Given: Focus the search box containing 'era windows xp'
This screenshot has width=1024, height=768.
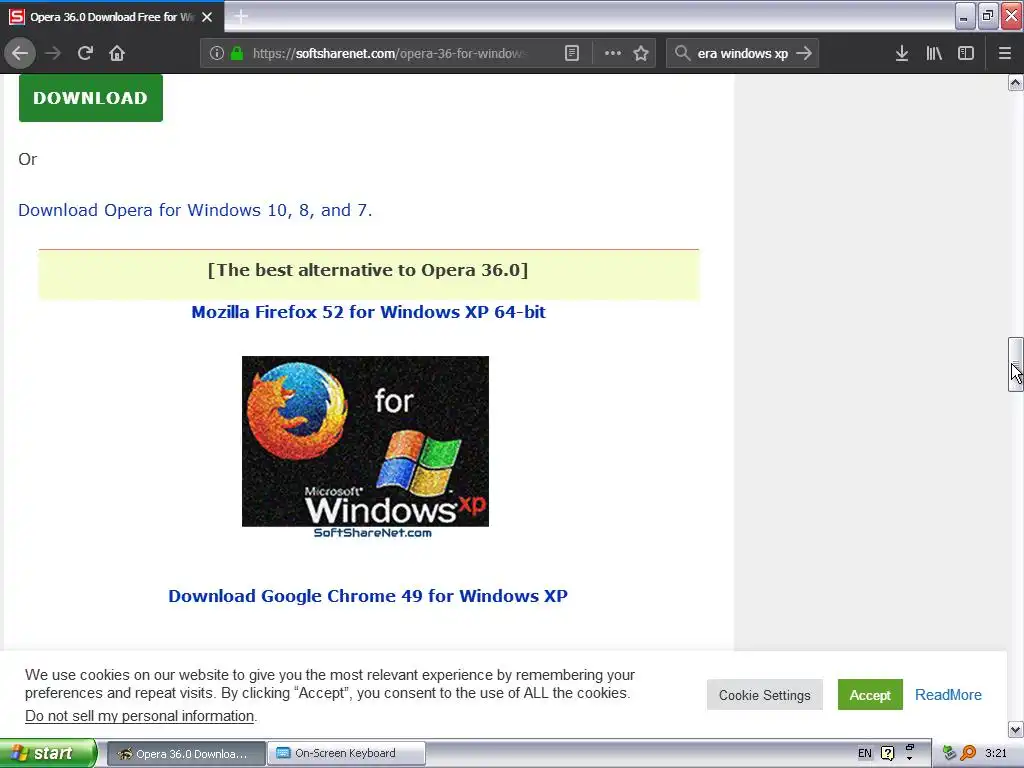Looking at the screenshot, I should [742, 53].
